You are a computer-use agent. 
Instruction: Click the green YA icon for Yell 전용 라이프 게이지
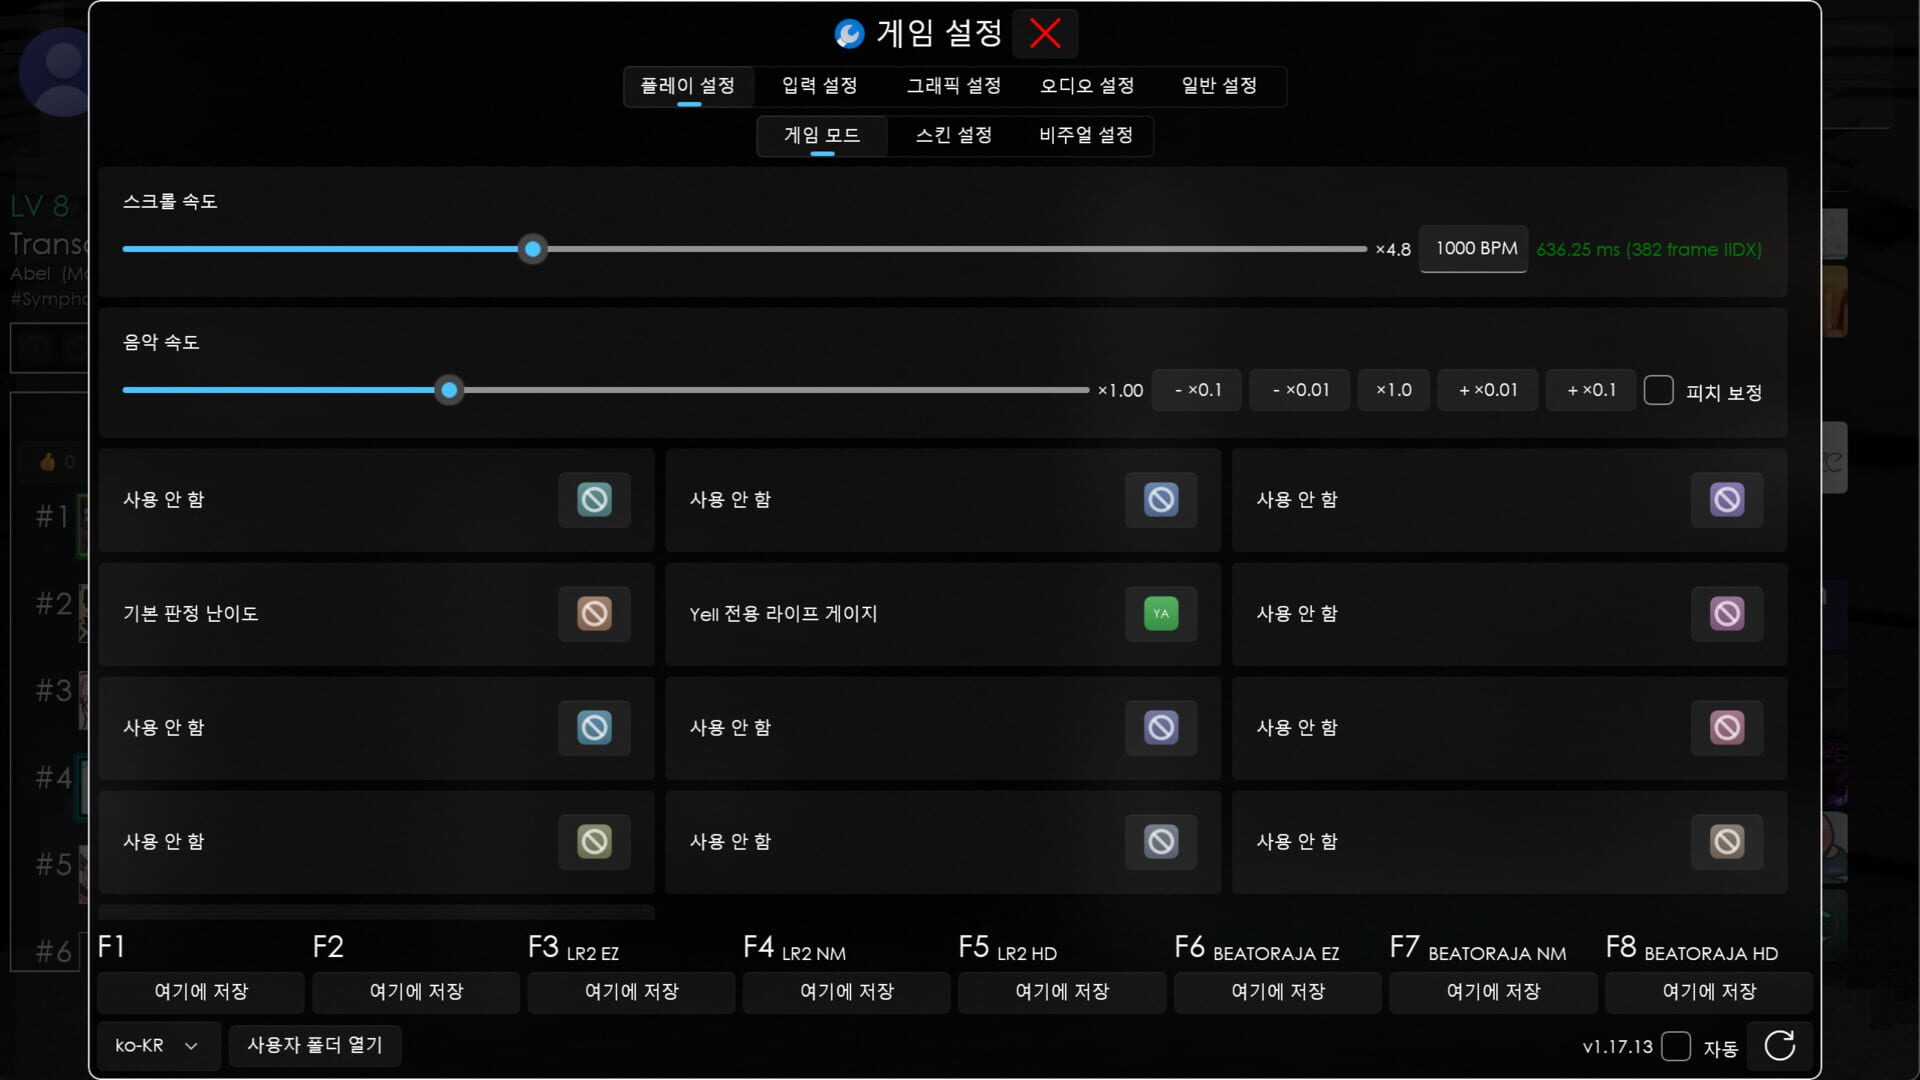tap(1160, 613)
